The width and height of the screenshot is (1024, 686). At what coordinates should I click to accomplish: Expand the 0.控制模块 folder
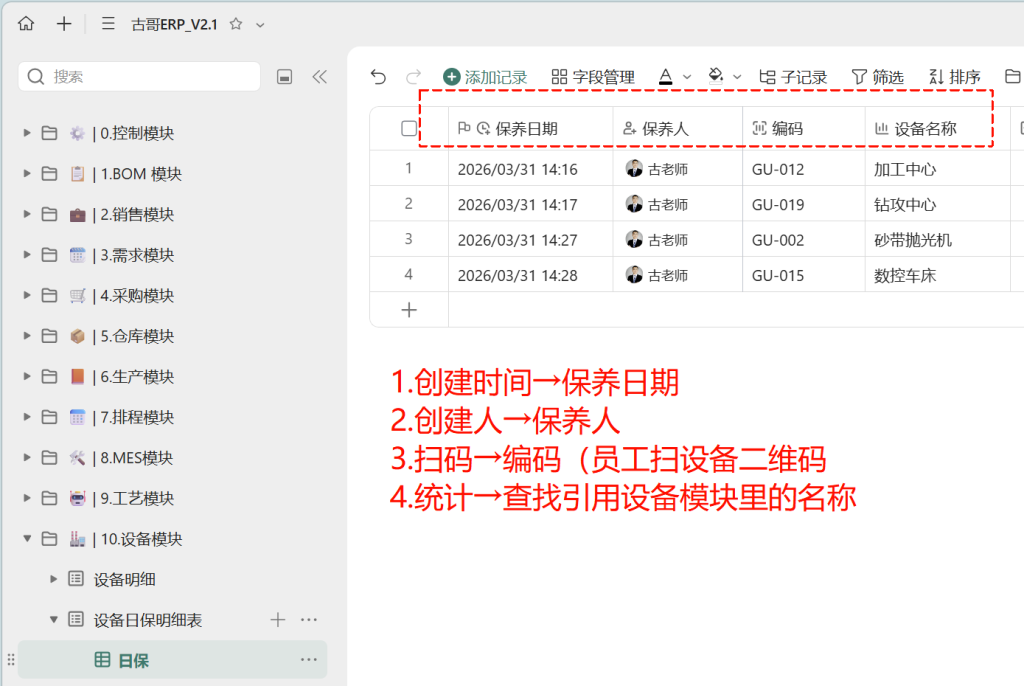point(27,133)
